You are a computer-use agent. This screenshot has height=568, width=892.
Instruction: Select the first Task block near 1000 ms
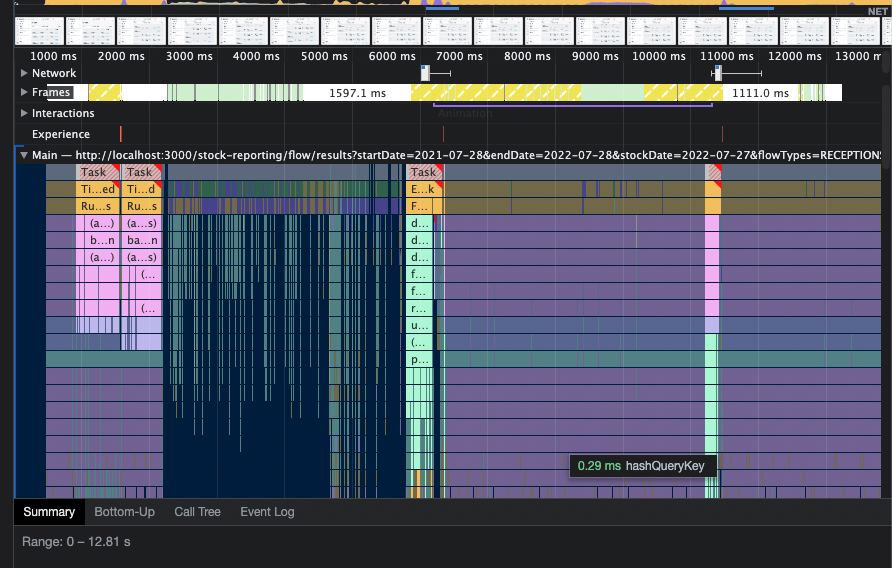(x=97, y=172)
